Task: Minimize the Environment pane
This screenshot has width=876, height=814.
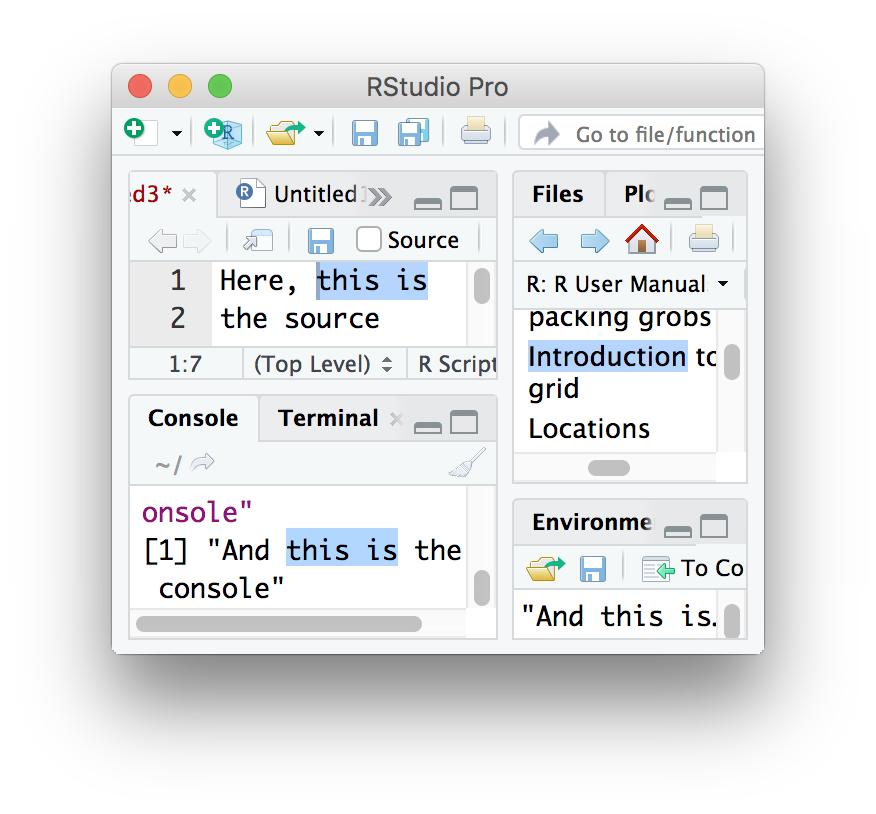Action: 678,531
